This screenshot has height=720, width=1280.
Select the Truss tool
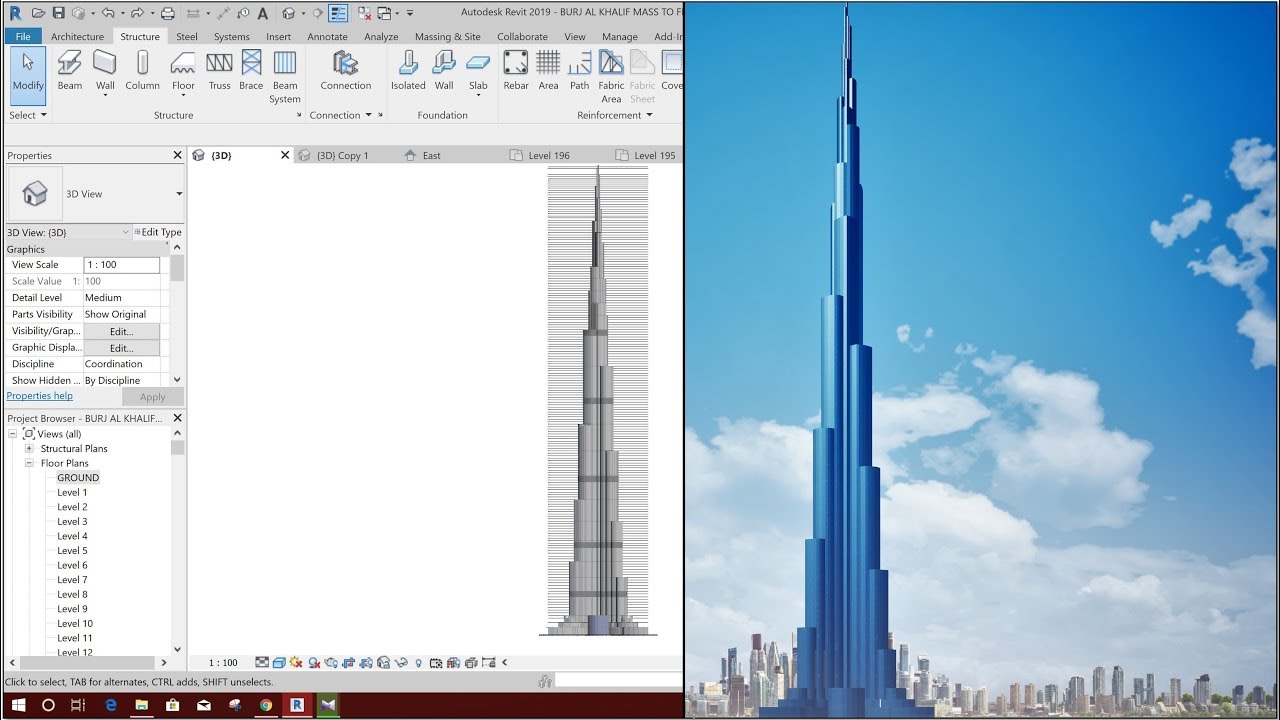[219, 73]
